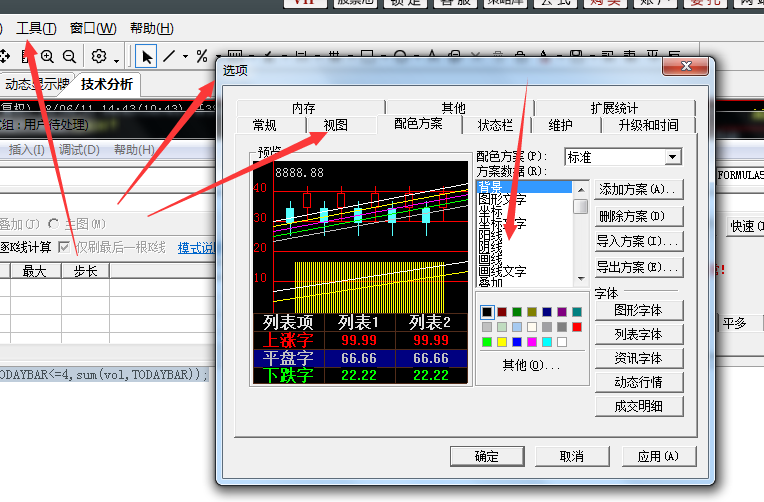Switch to the 技术分析 tab
The image size is (764, 502).
(107, 84)
